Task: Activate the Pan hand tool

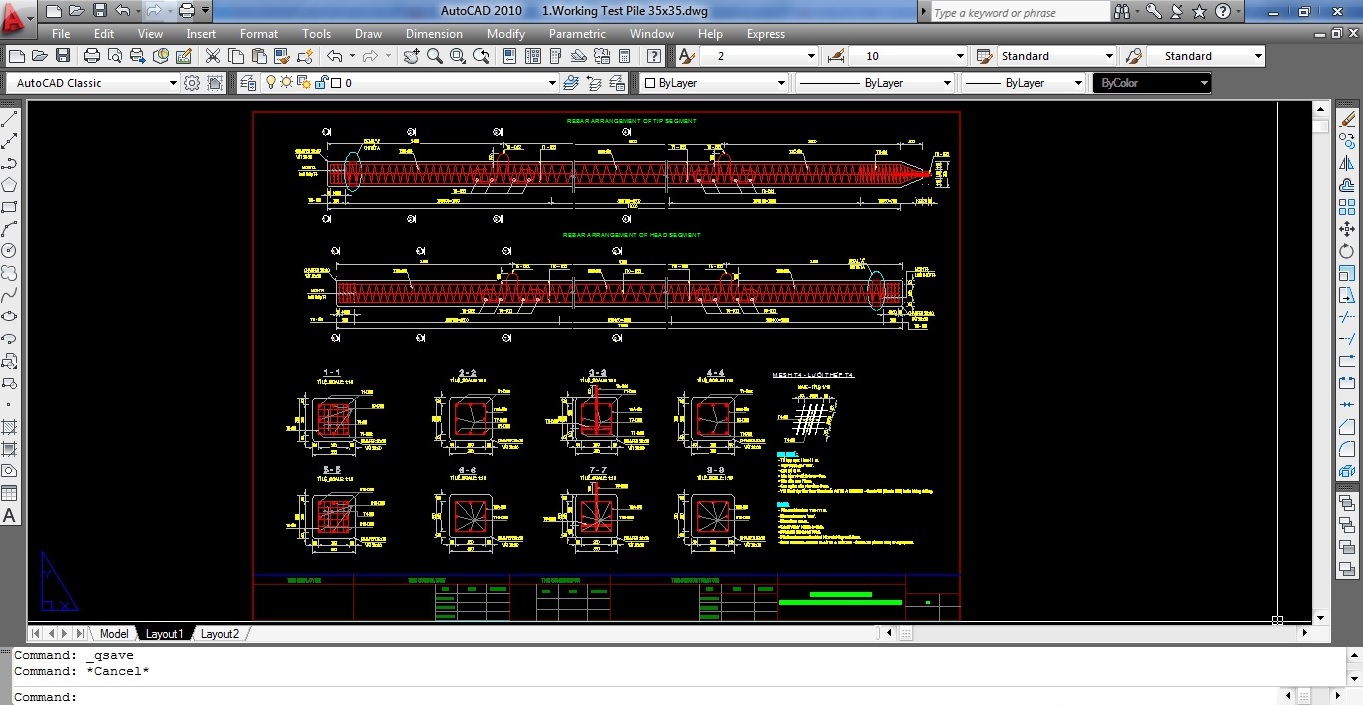Action: [x=412, y=56]
